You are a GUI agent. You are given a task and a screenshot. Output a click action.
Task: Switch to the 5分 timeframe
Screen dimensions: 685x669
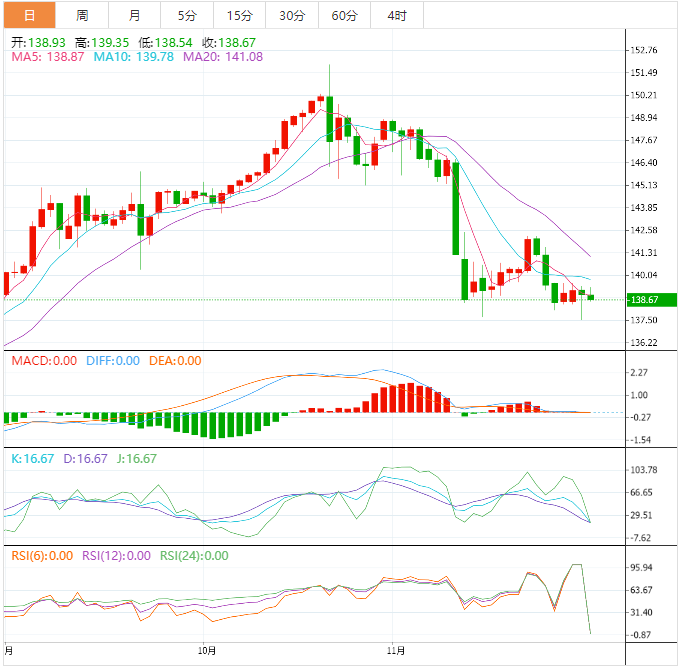coord(187,15)
